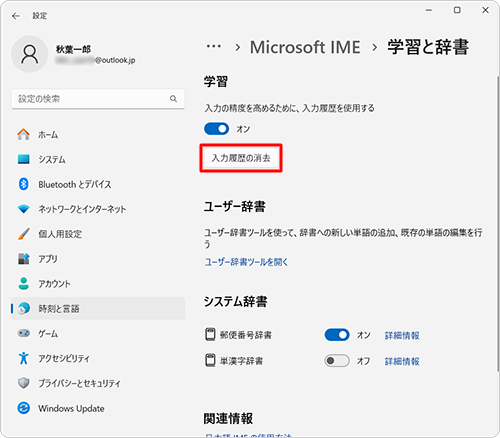The image size is (500, 438).
Task: Click the 秋葉一郎 account name
Action: pos(73,49)
